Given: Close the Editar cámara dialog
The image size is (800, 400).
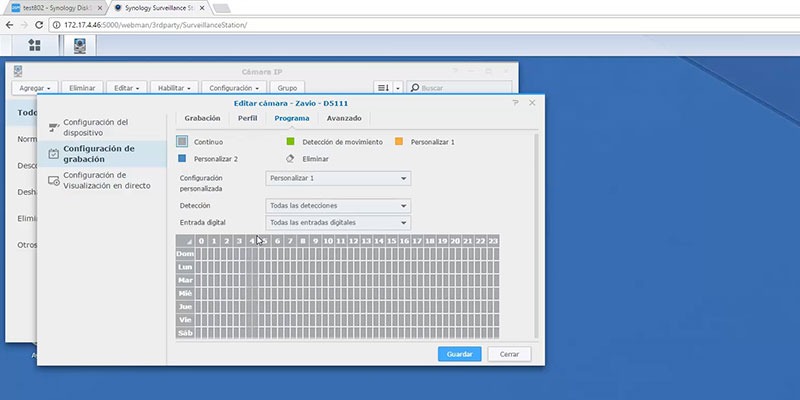Looking at the screenshot, I should [x=532, y=103].
